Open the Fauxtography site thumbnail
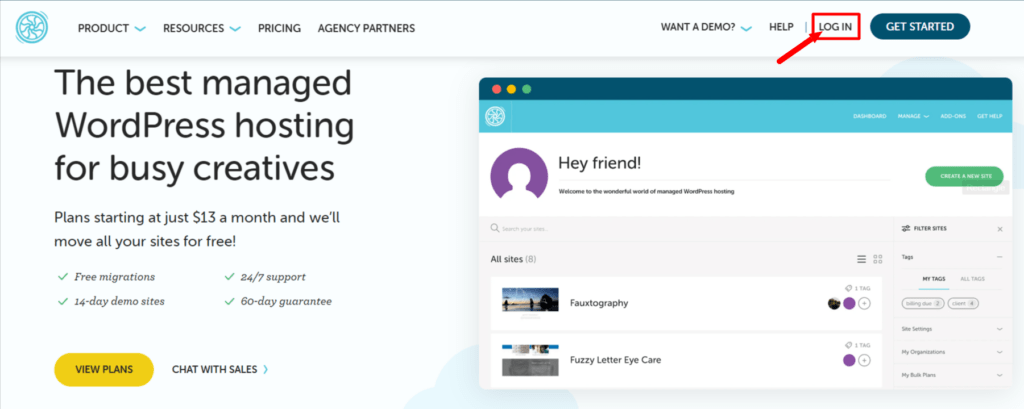 [x=530, y=300]
